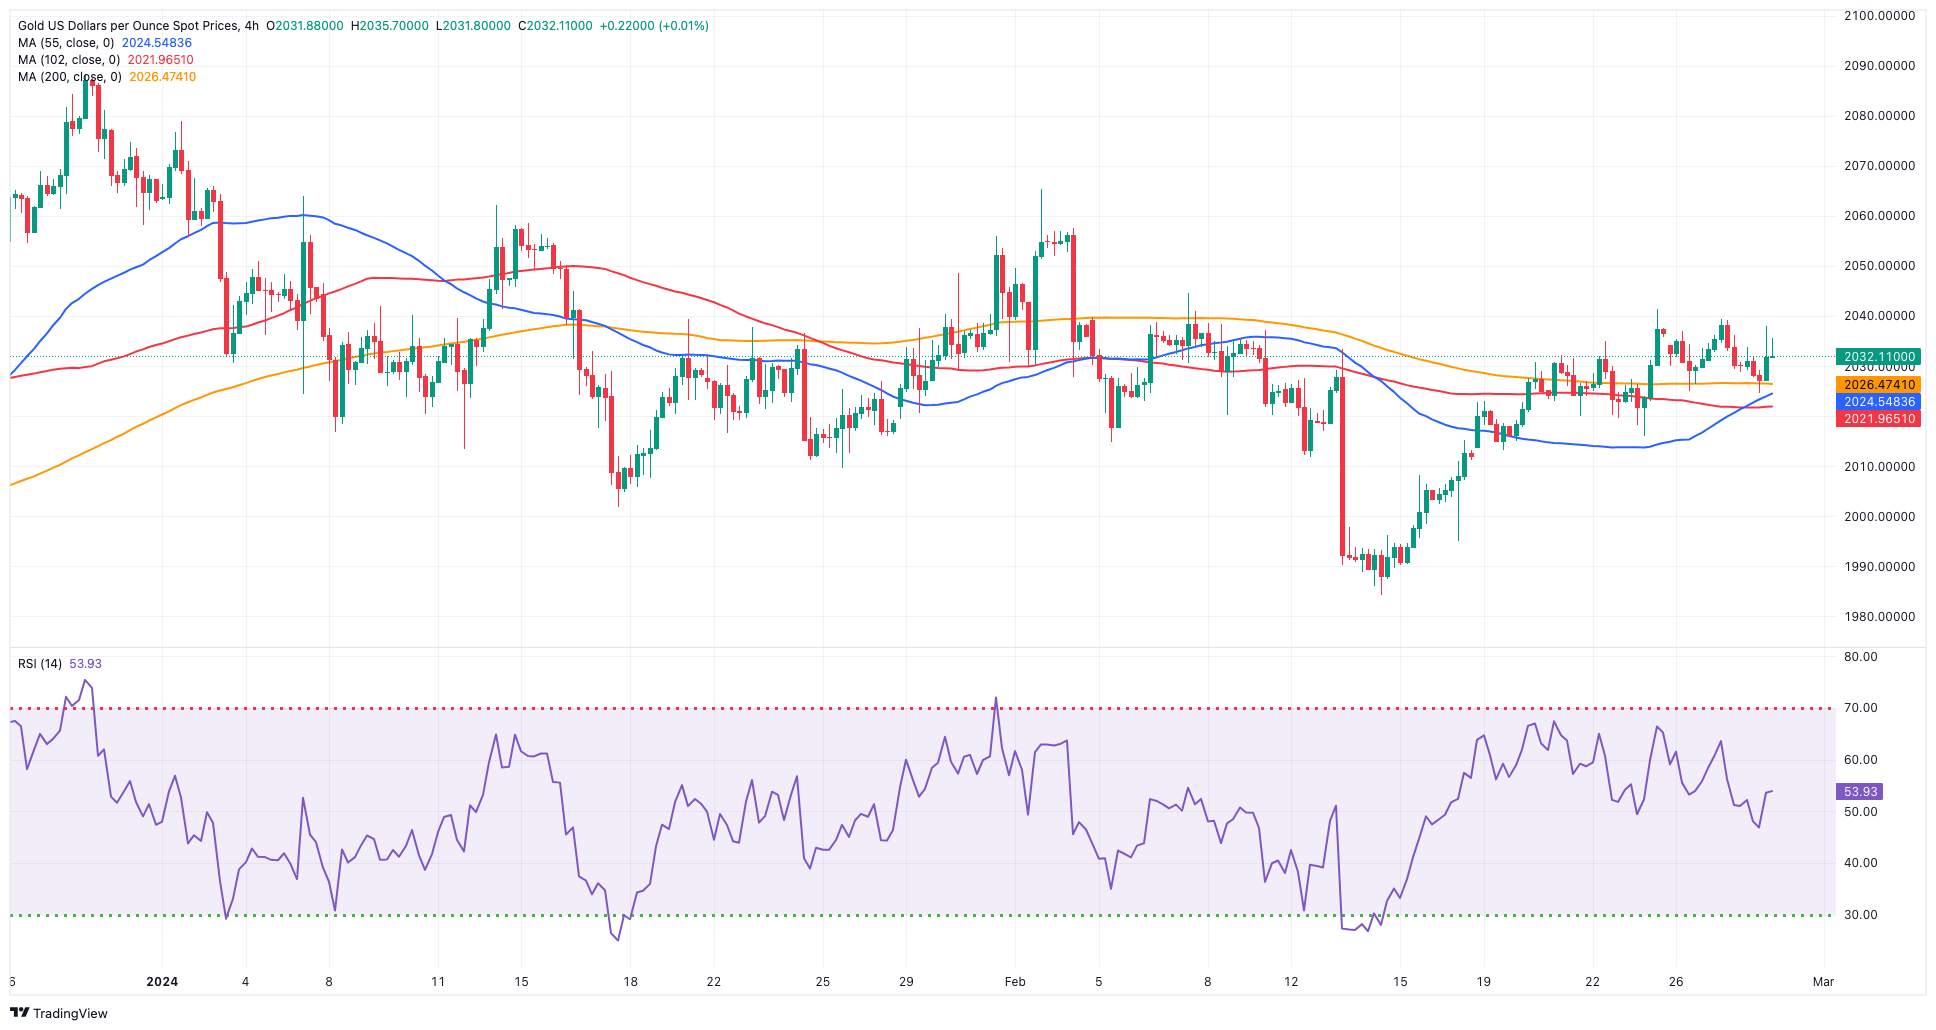Click the H2035.70000 high value
1936x1030 pixels.
point(390,26)
